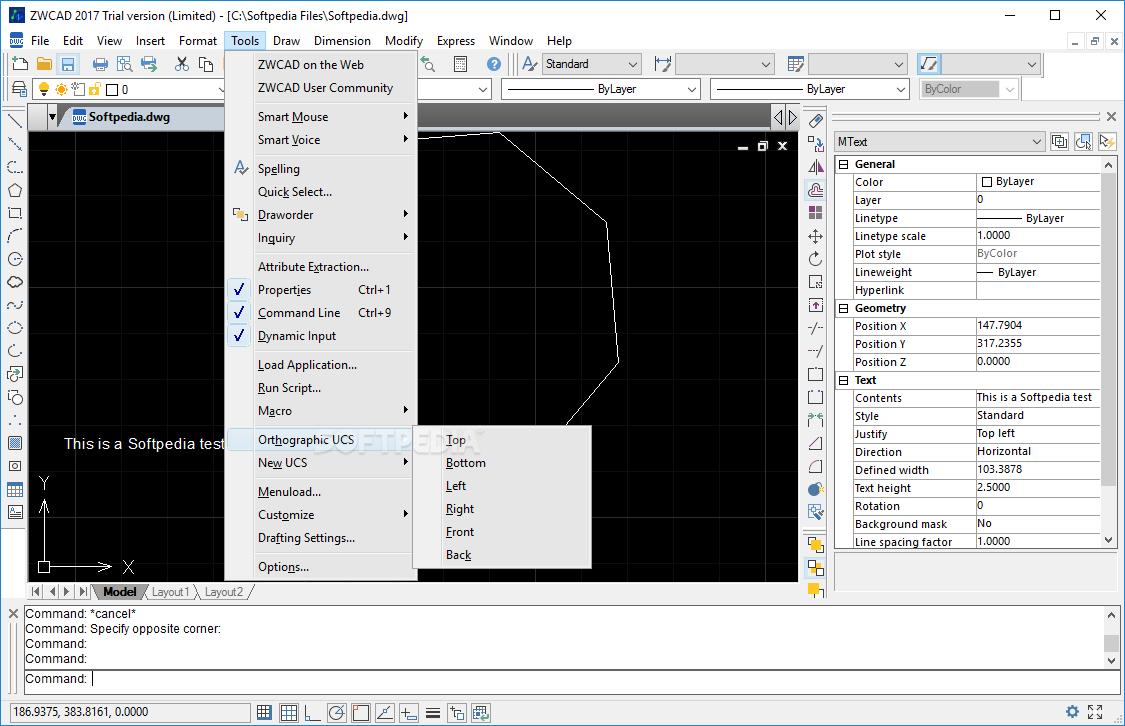Open the Draw menu

(286, 41)
